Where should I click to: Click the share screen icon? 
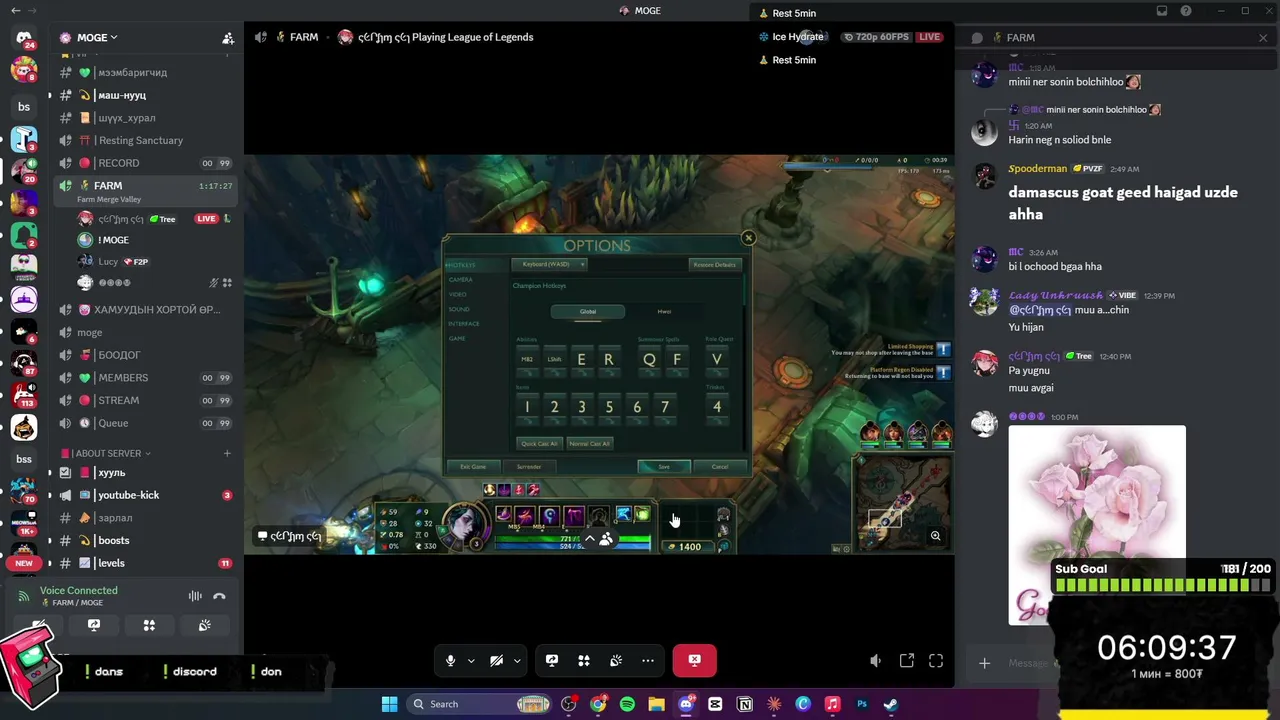point(552,660)
